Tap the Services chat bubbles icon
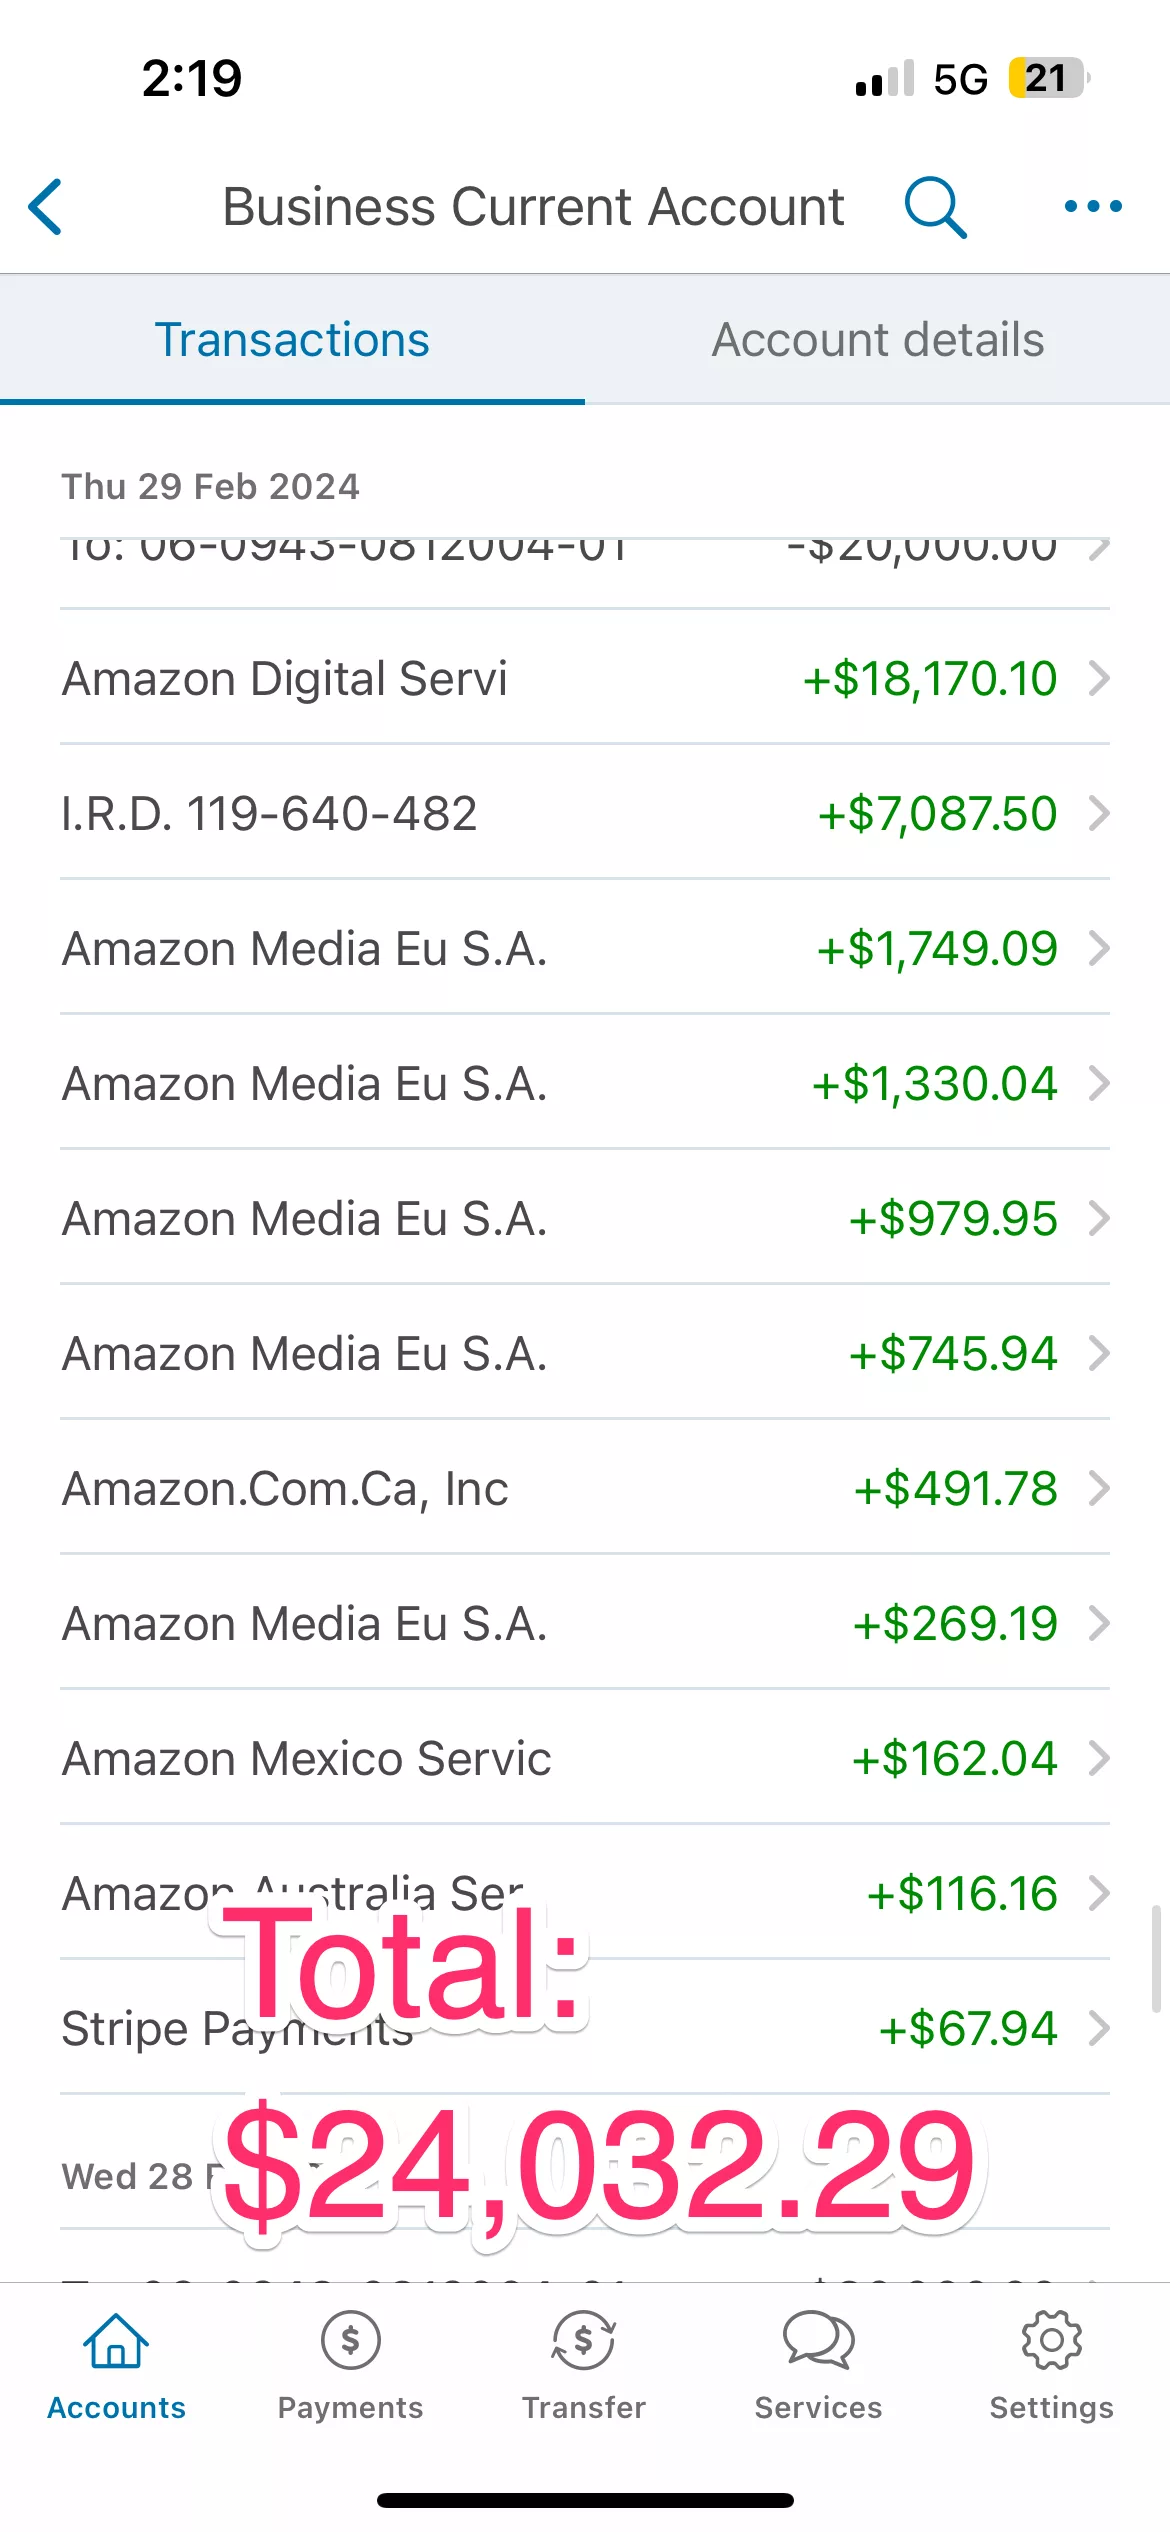 click(818, 2342)
